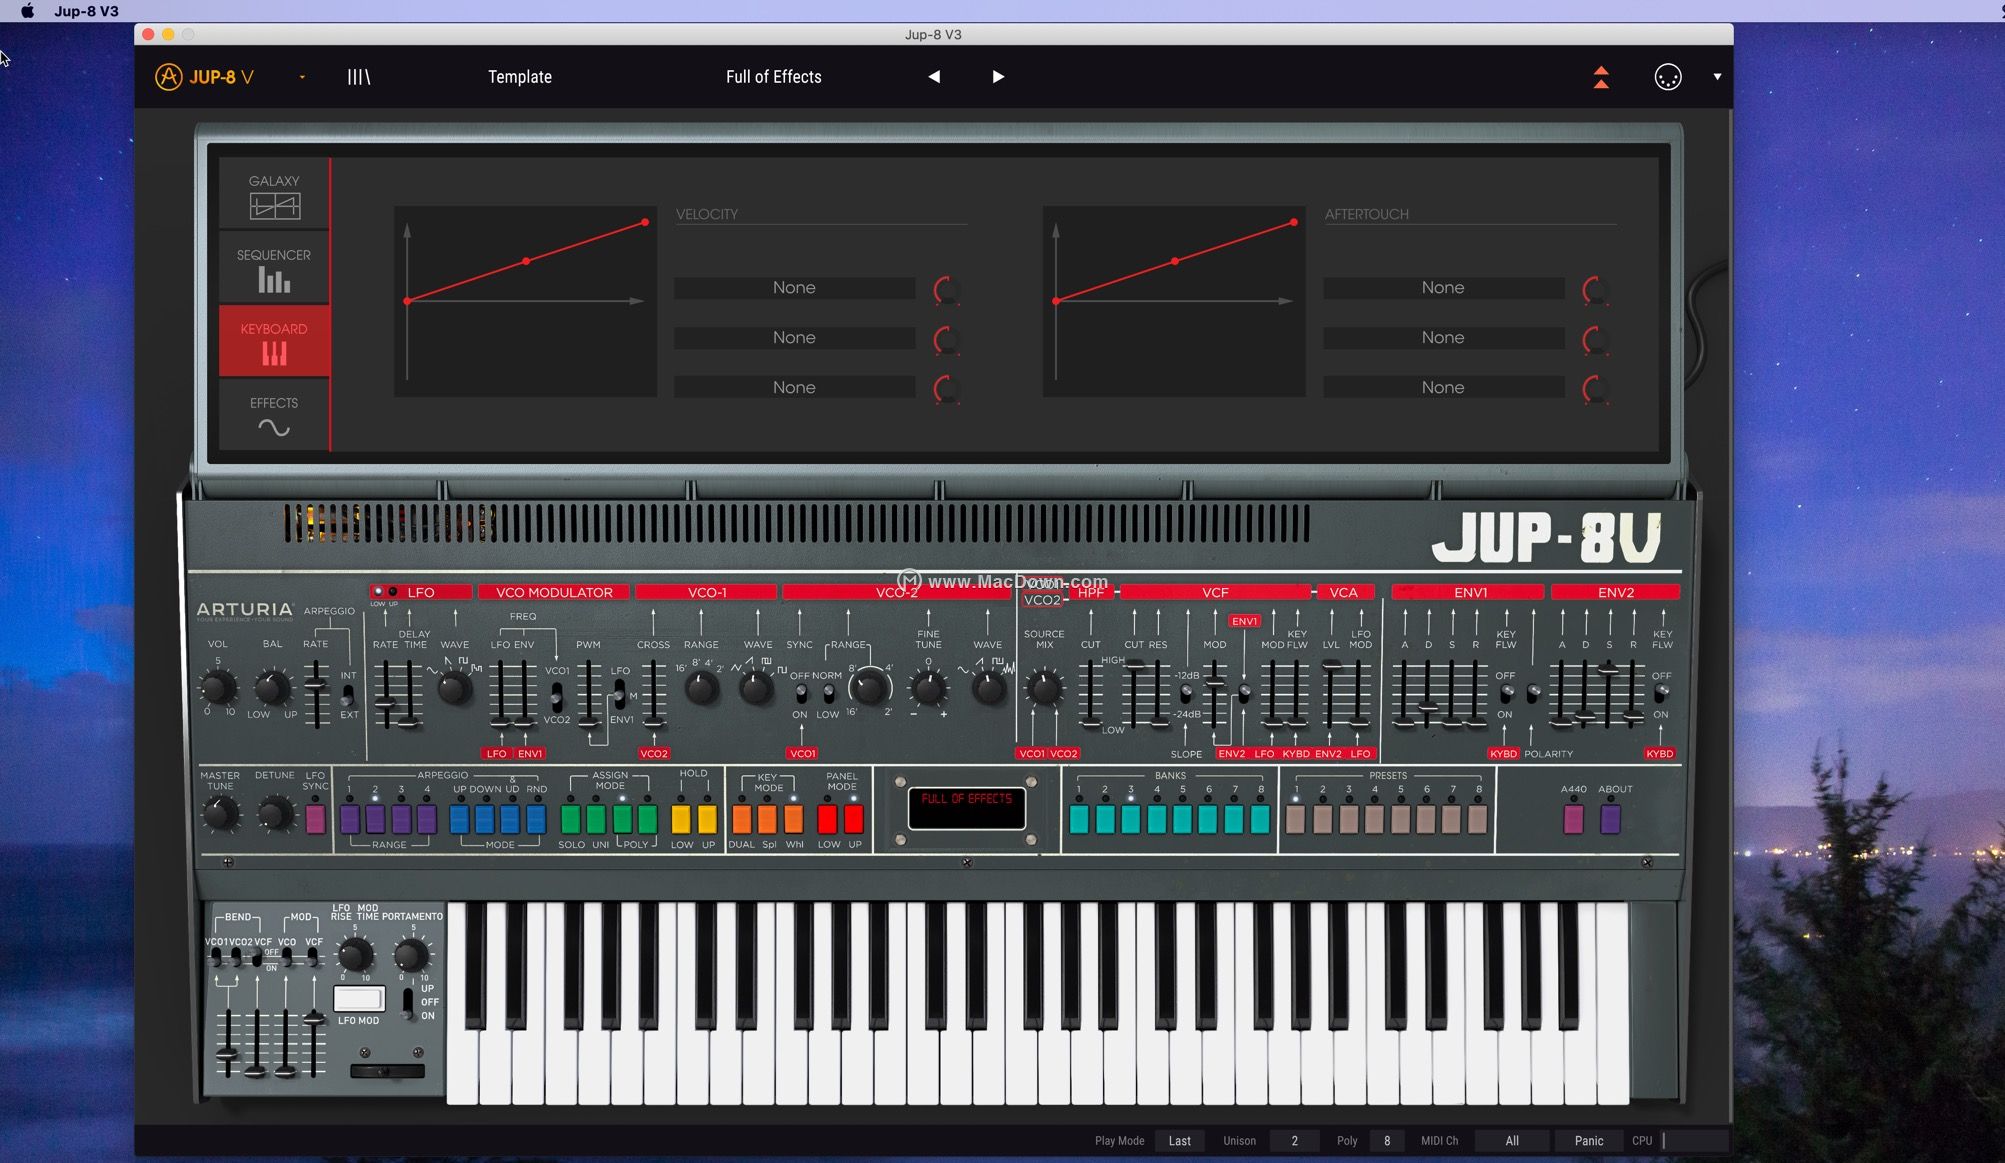Screen dimensions: 2005x1163
Task: Open second Aftertouch destination None dropdown
Action: click(1443, 338)
